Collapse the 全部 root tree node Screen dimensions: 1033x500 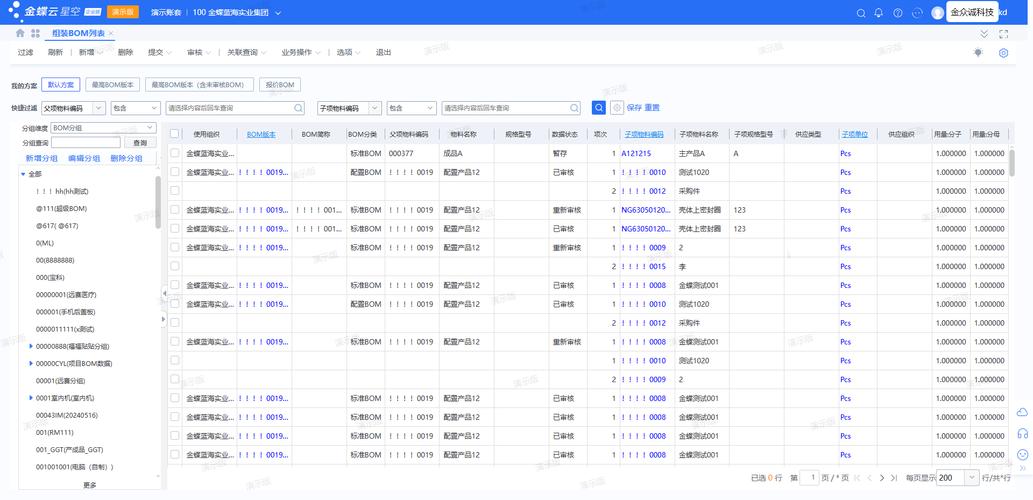23,174
